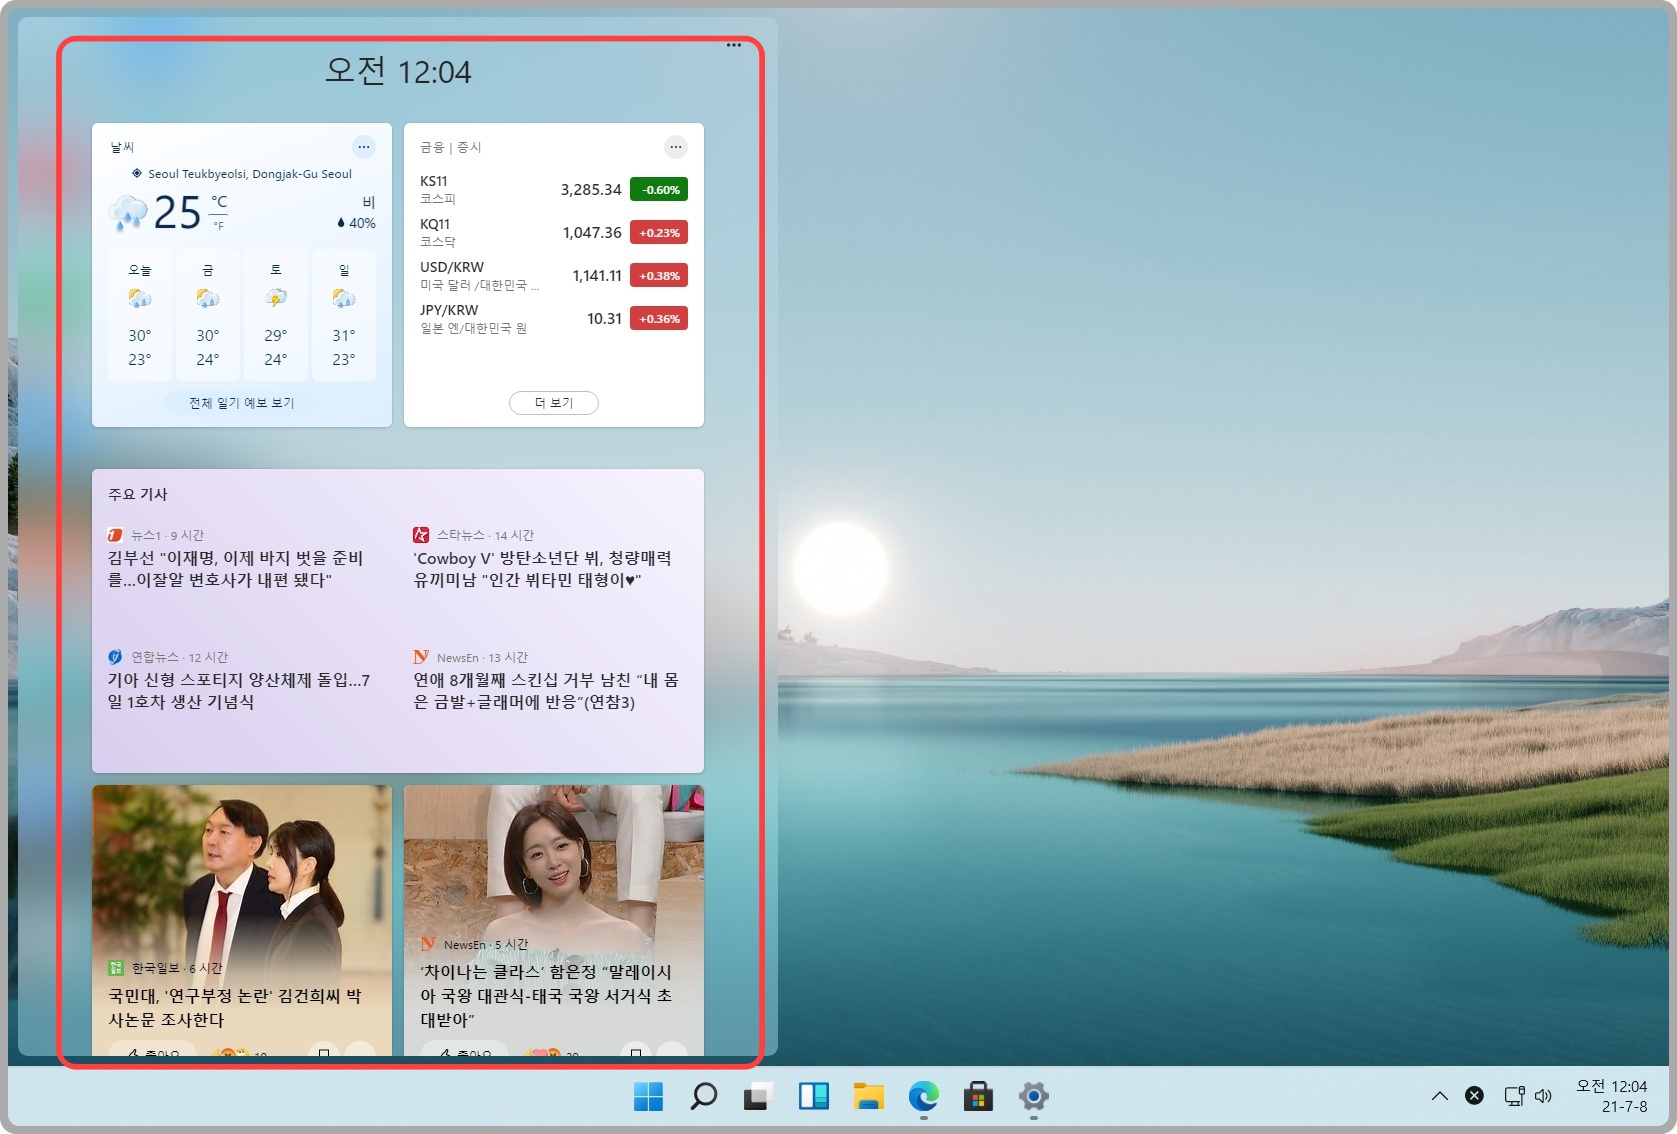Viewport: 1677px width, 1134px height.
Task: Open network status tray icon
Action: click(1514, 1096)
